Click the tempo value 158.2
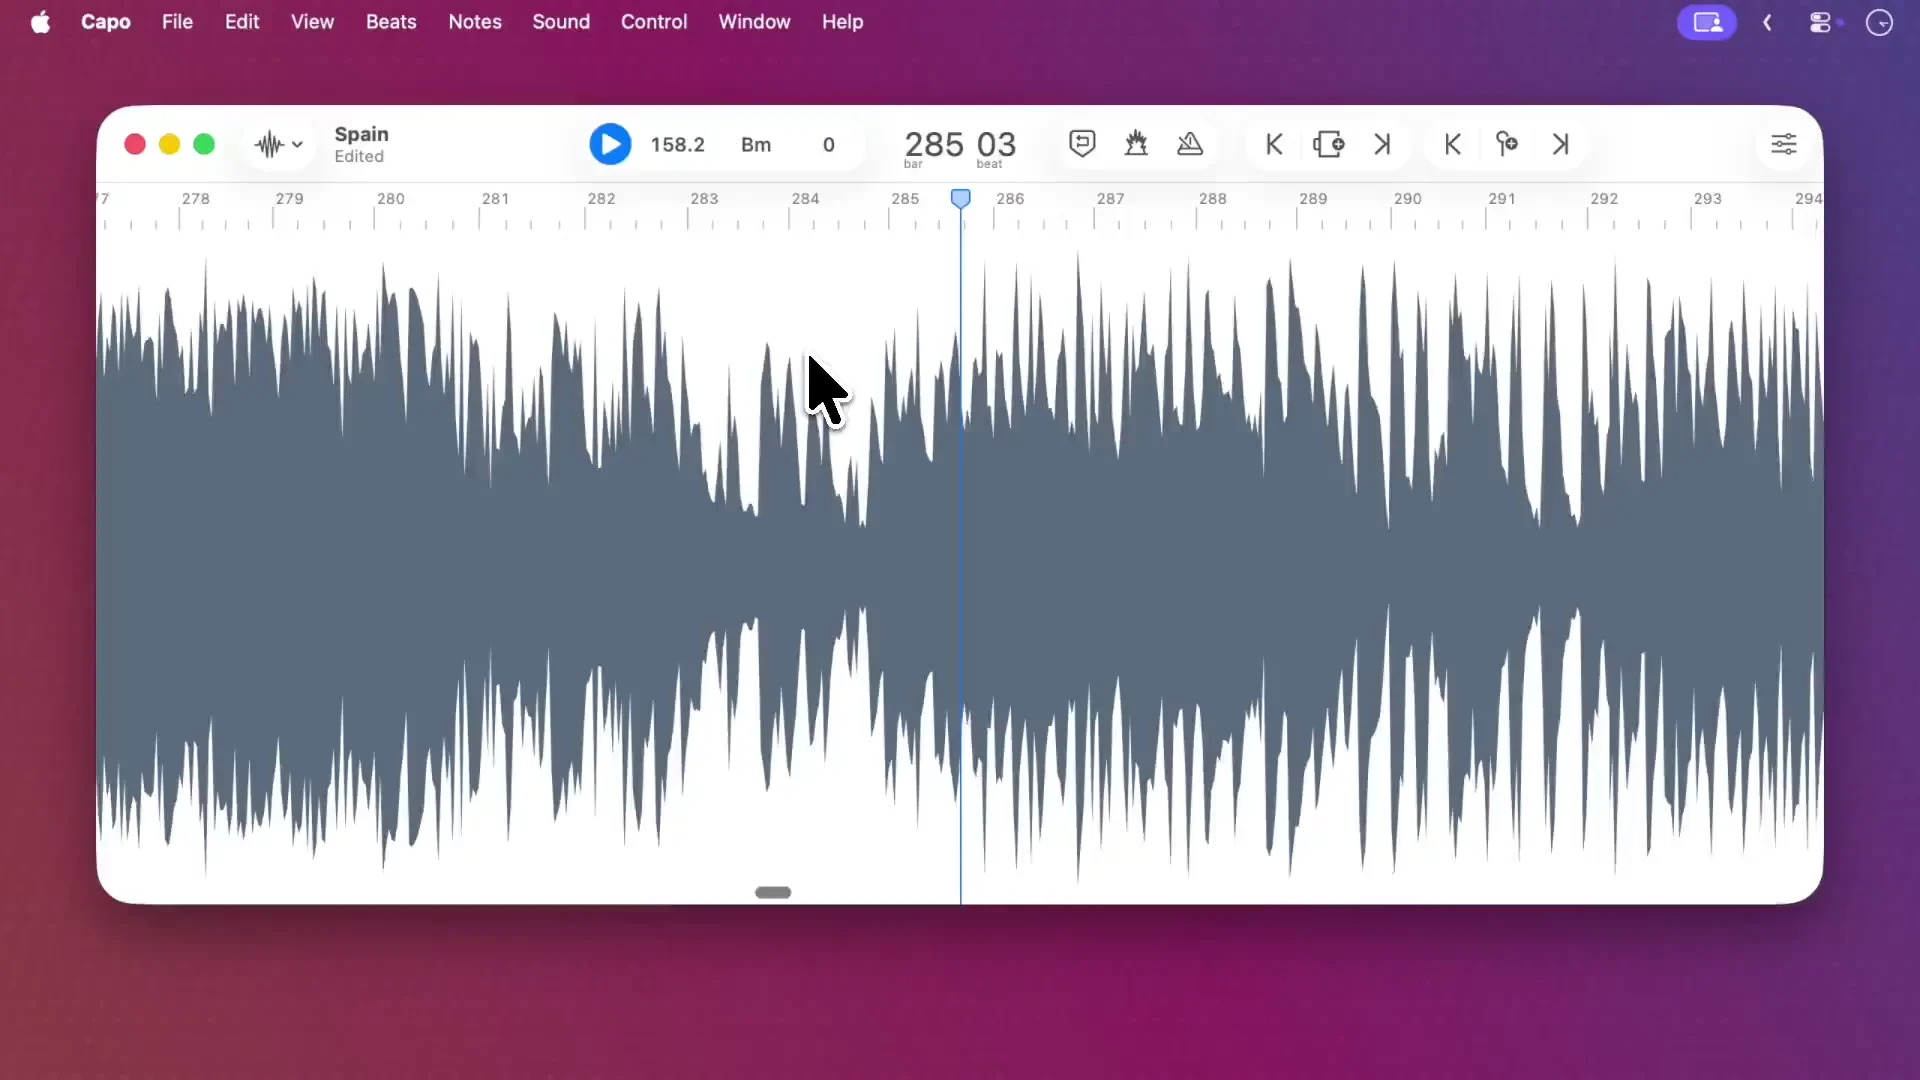The width and height of the screenshot is (1920, 1080). (677, 144)
